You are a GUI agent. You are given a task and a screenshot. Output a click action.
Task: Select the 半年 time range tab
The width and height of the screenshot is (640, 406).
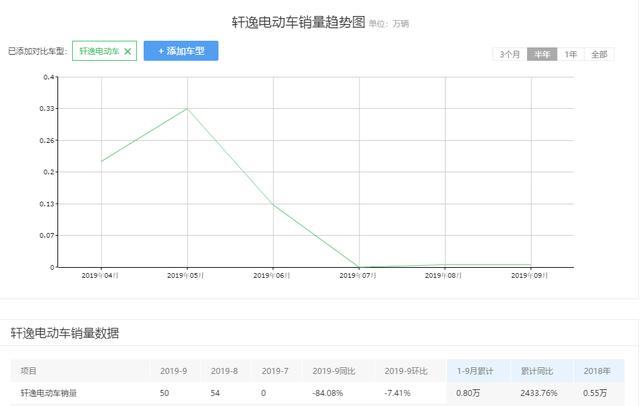[x=542, y=54]
